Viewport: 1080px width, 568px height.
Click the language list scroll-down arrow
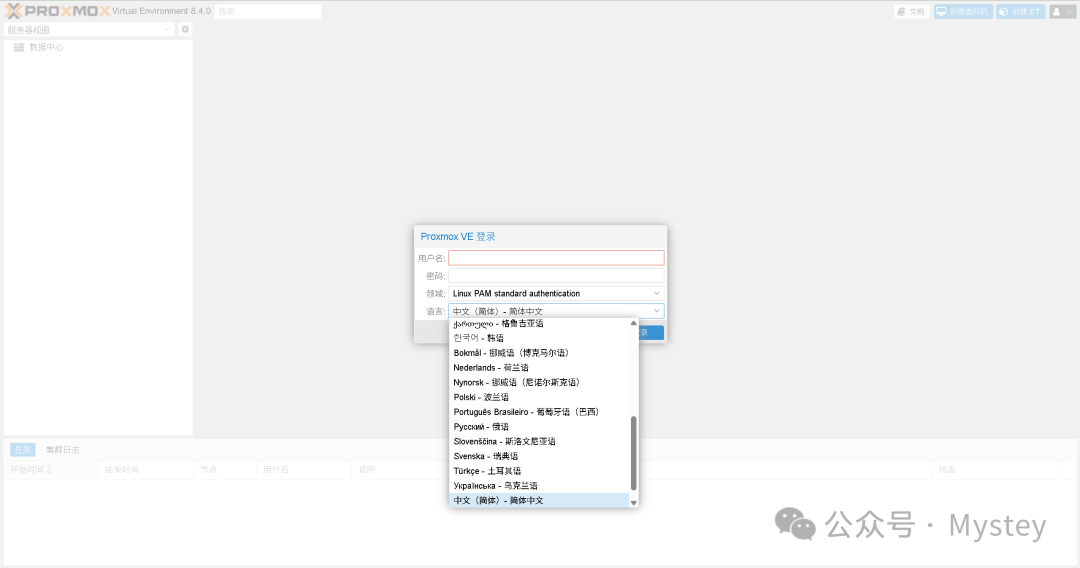point(634,503)
